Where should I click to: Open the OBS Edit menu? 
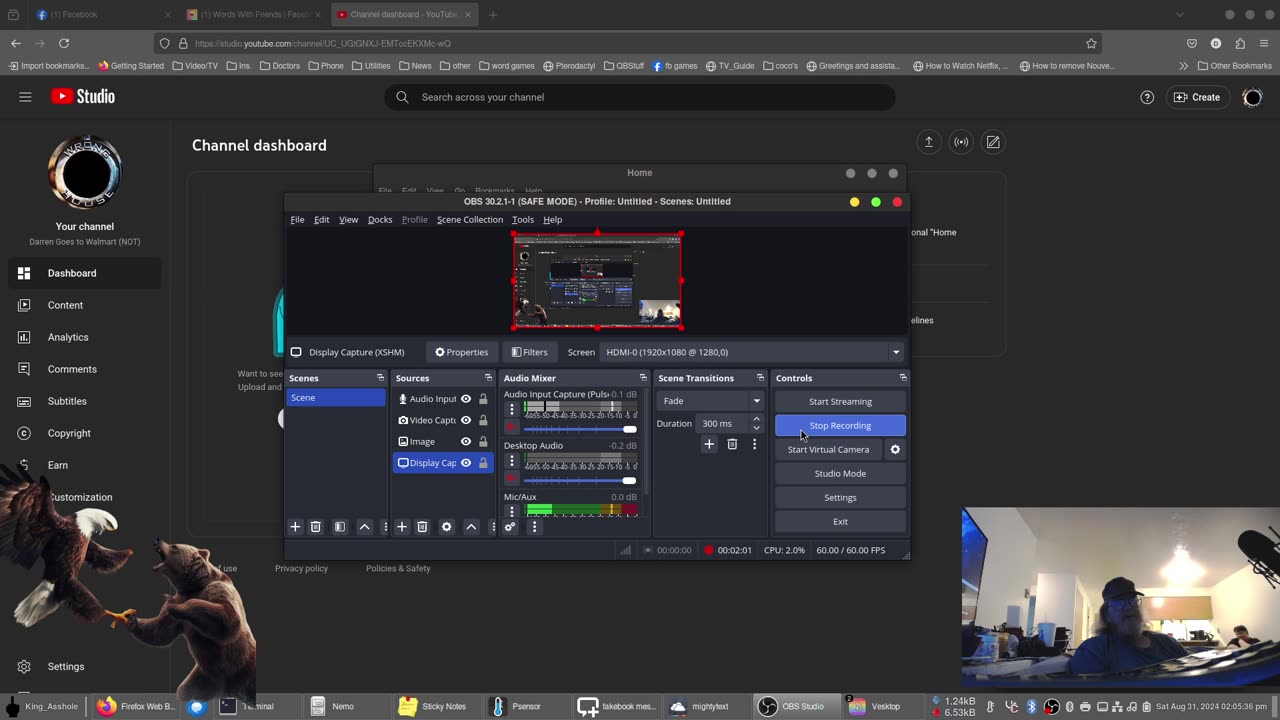pos(321,220)
